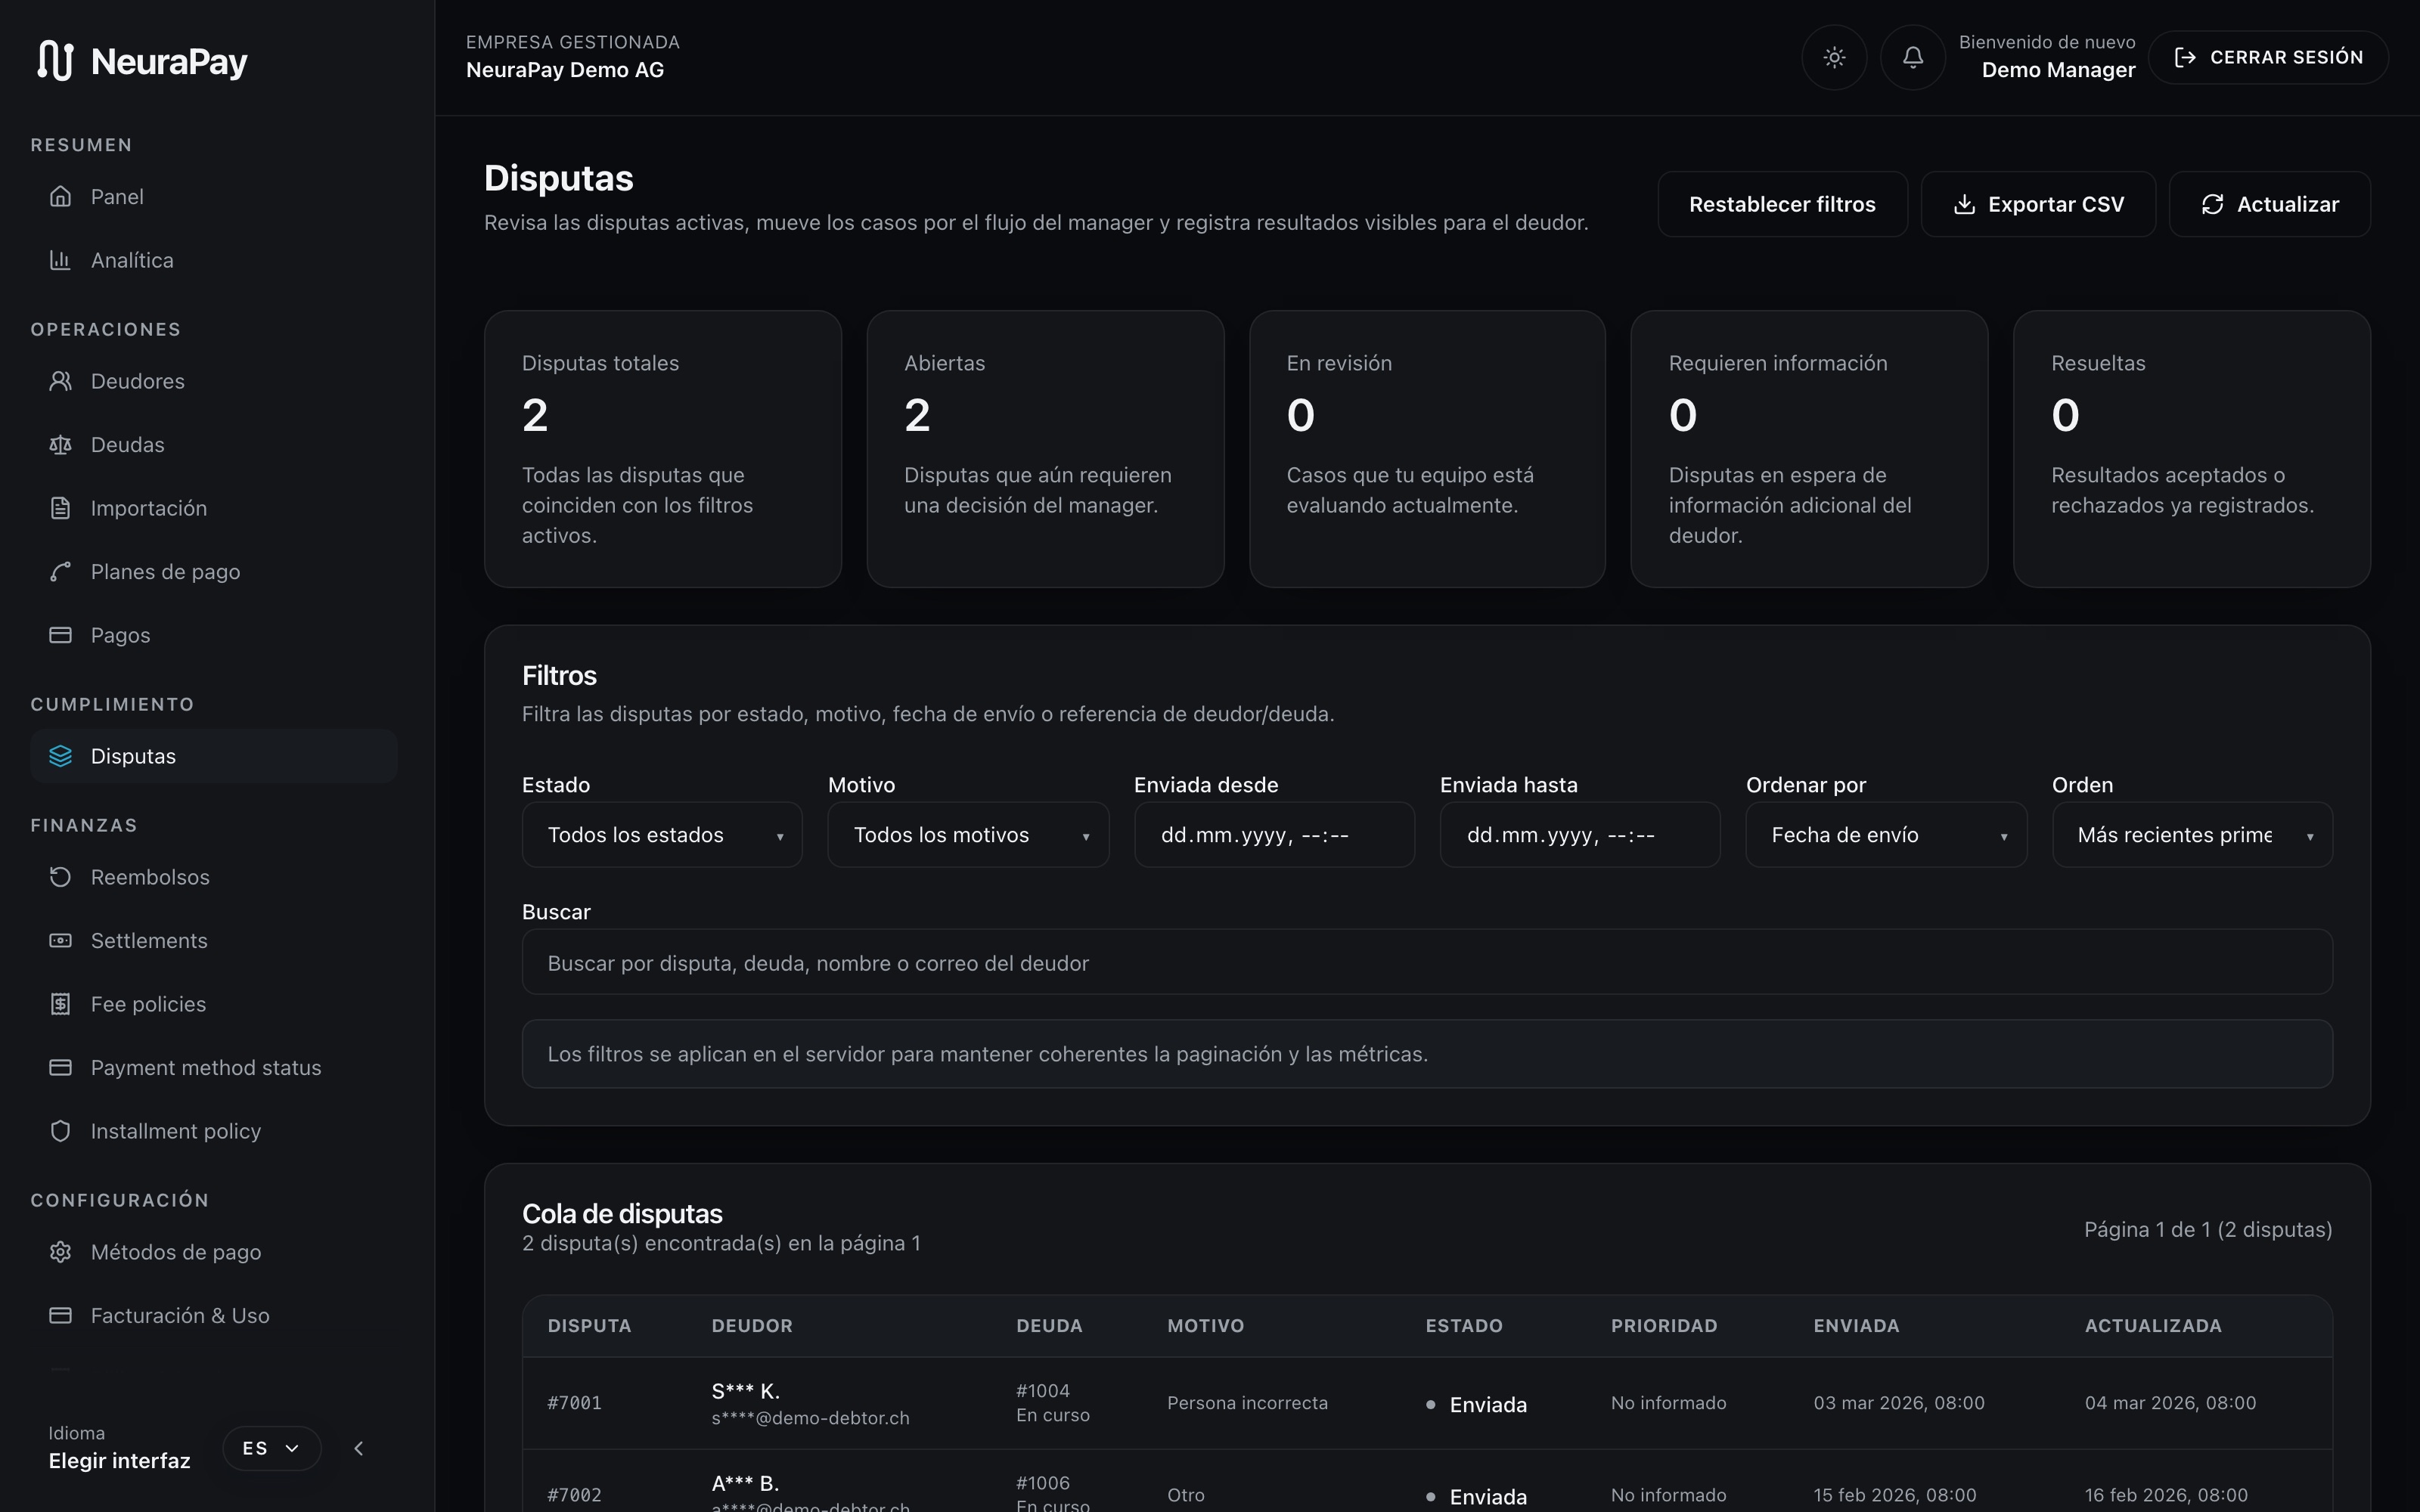Open notifications bell icon
Image resolution: width=2420 pixels, height=1512 pixels.
[1912, 57]
